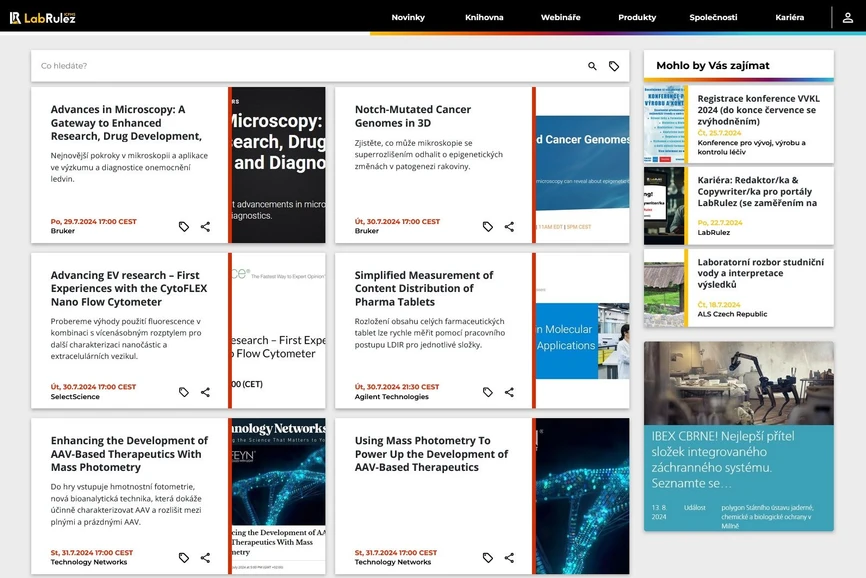Screen dimensions: 866x578
Task: Click tag icon on Using Mass Photometry card
Action: tap(488, 558)
